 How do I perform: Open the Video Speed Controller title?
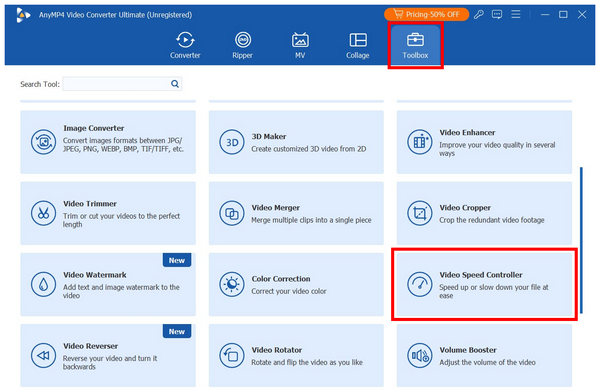pos(481,275)
